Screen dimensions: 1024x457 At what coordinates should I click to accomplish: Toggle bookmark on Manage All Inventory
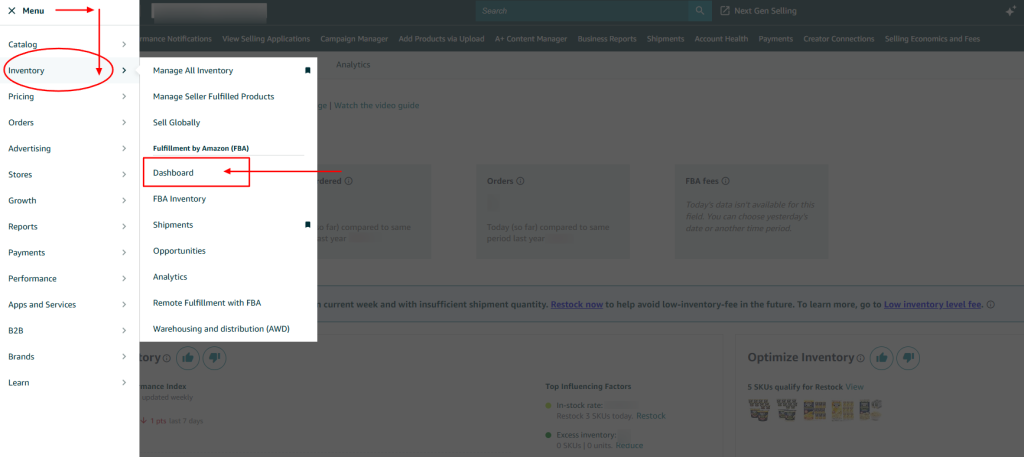pyautogui.click(x=308, y=71)
